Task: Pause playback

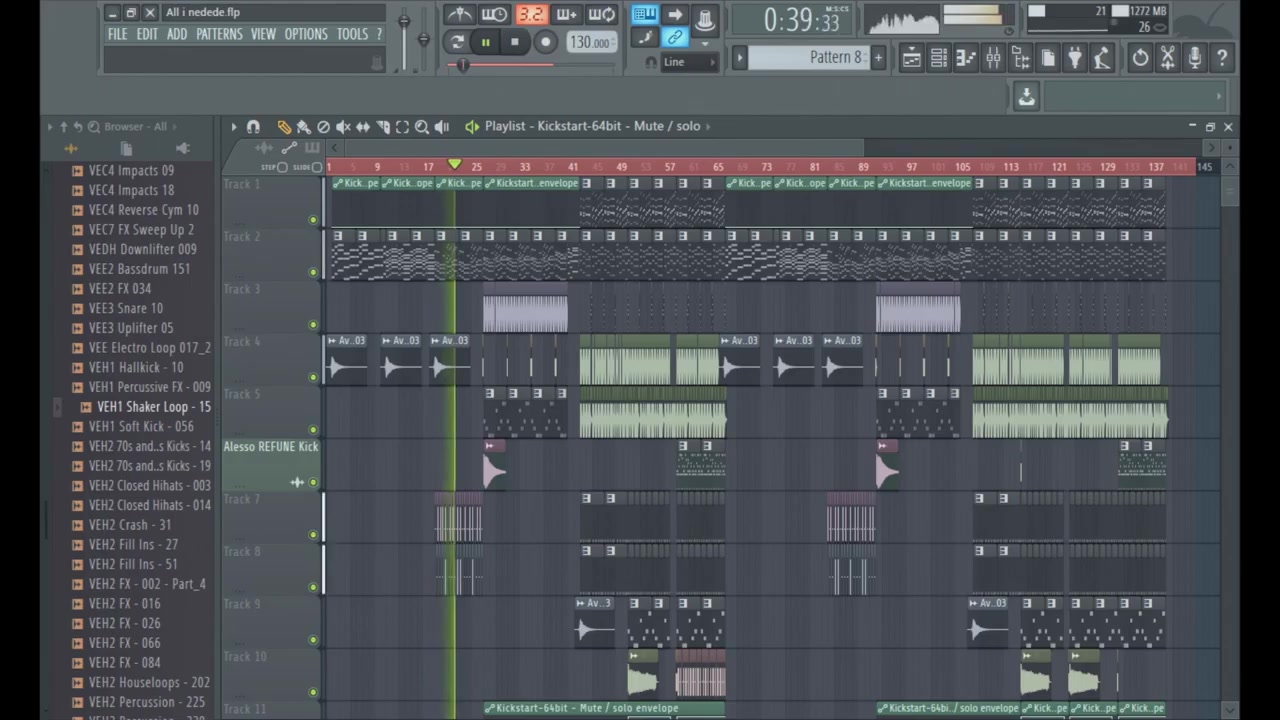Action: (x=485, y=42)
